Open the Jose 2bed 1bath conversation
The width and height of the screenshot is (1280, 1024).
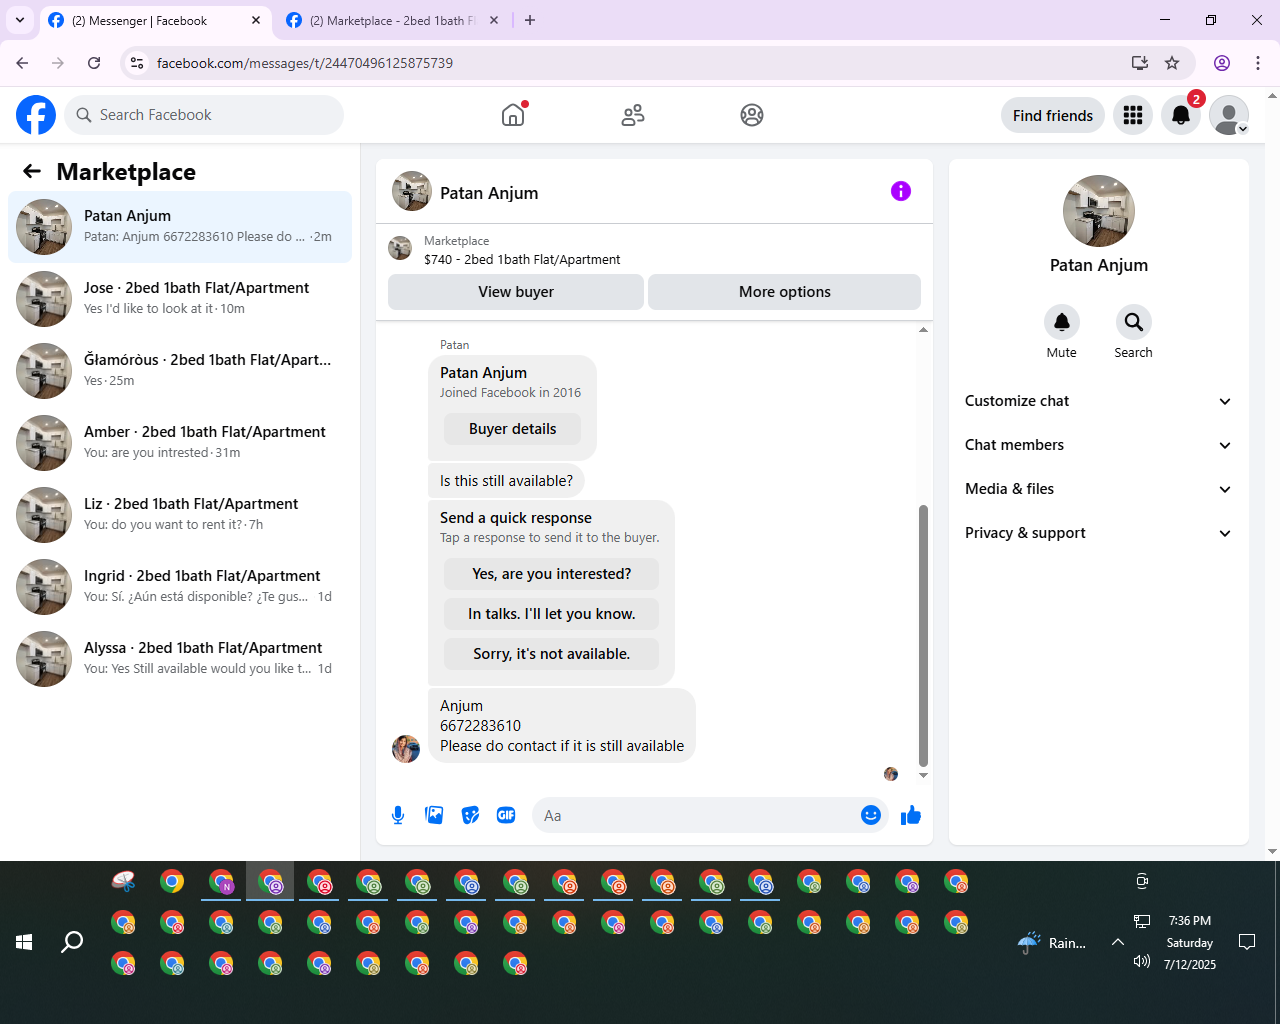click(x=180, y=299)
